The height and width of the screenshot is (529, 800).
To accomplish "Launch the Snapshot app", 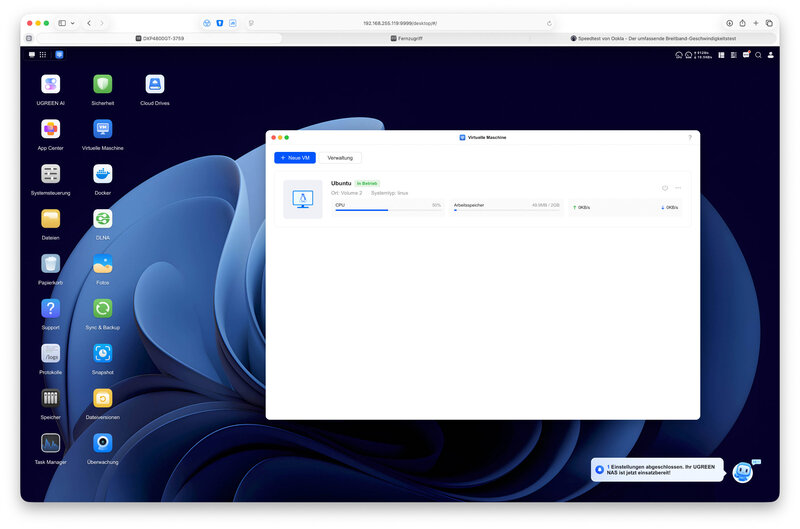I will click(x=103, y=354).
